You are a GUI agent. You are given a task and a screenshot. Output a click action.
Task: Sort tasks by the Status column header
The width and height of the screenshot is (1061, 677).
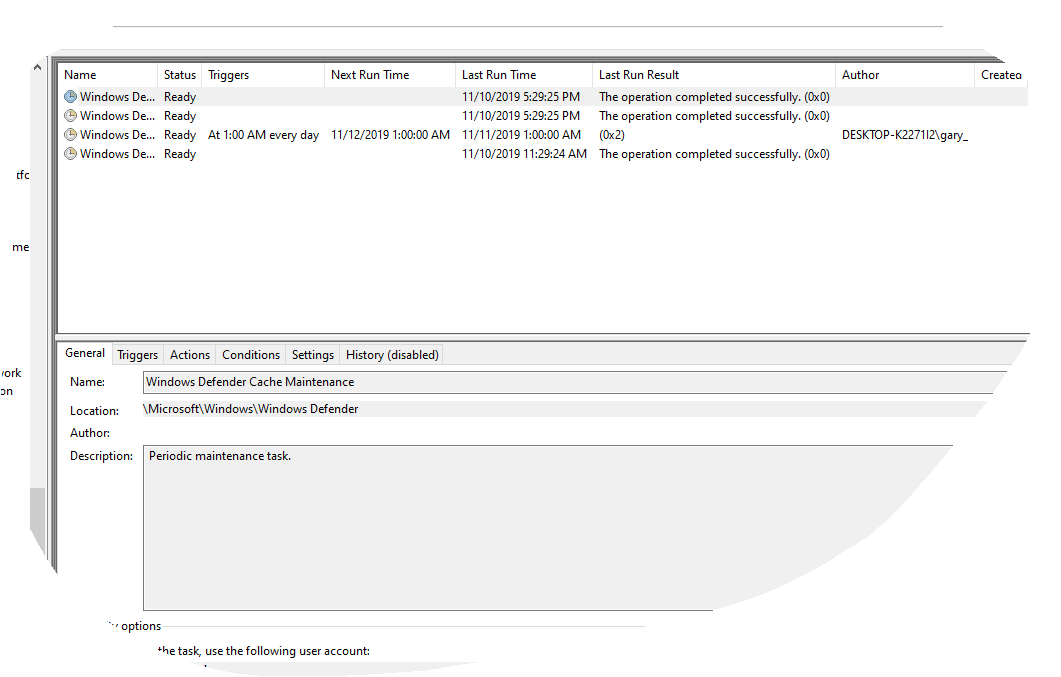click(180, 75)
